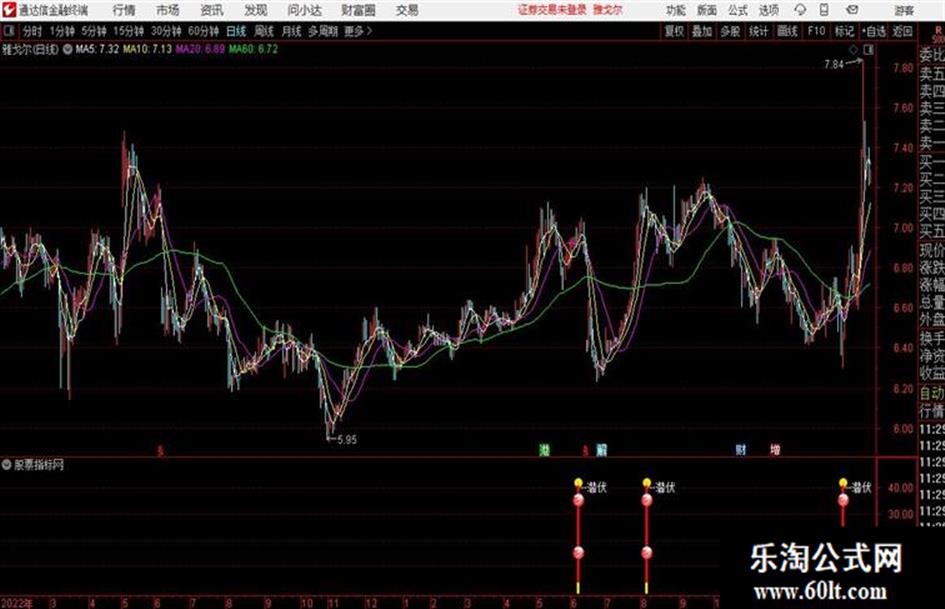Open the 功能 menu
Viewport: 945px width, 609px height.
click(x=676, y=10)
